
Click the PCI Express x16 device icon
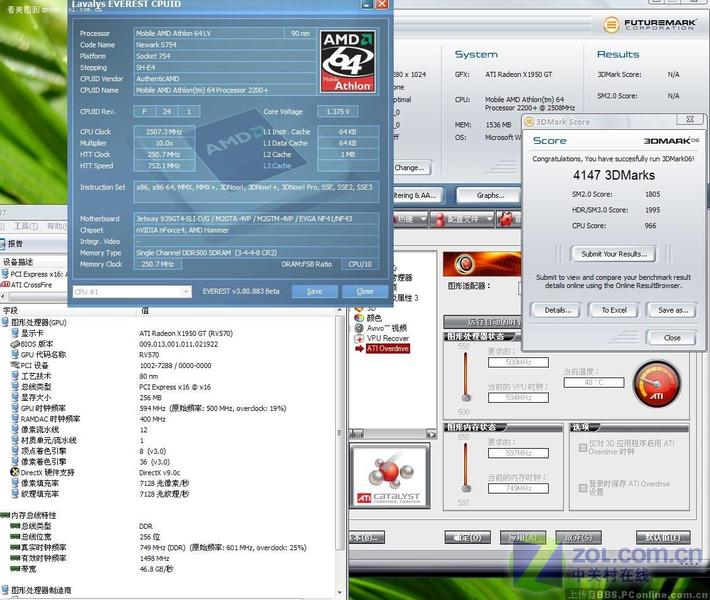(x=5, y=274)
